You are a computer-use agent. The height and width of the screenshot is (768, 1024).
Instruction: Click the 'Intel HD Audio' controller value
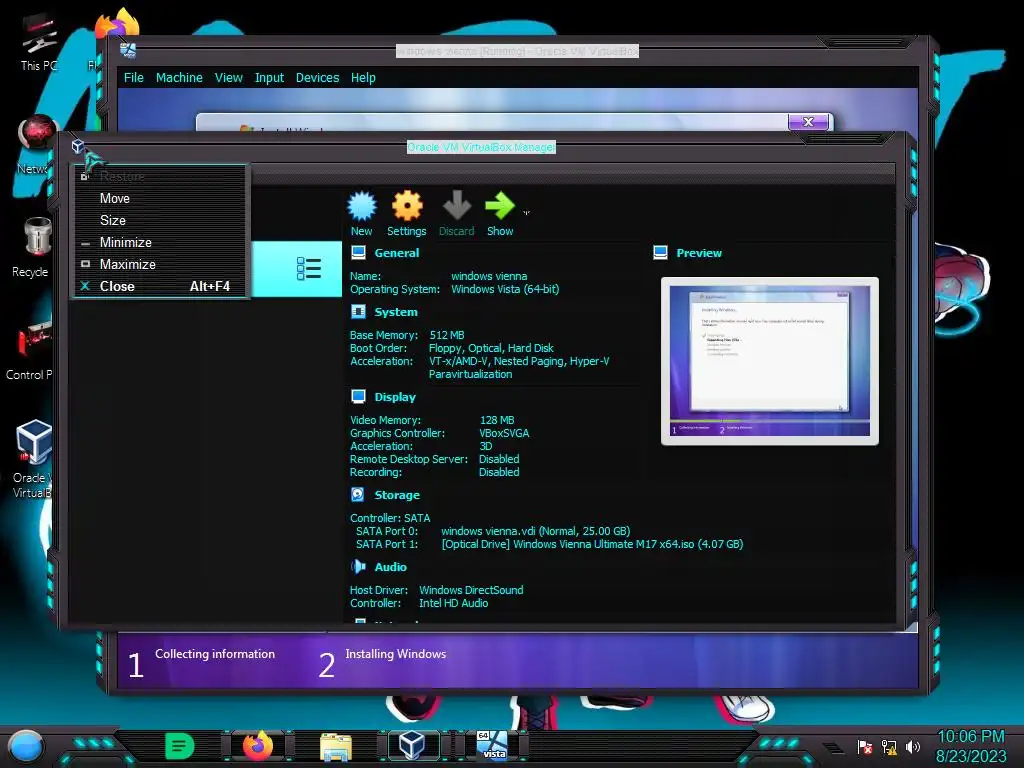[453, 603]
